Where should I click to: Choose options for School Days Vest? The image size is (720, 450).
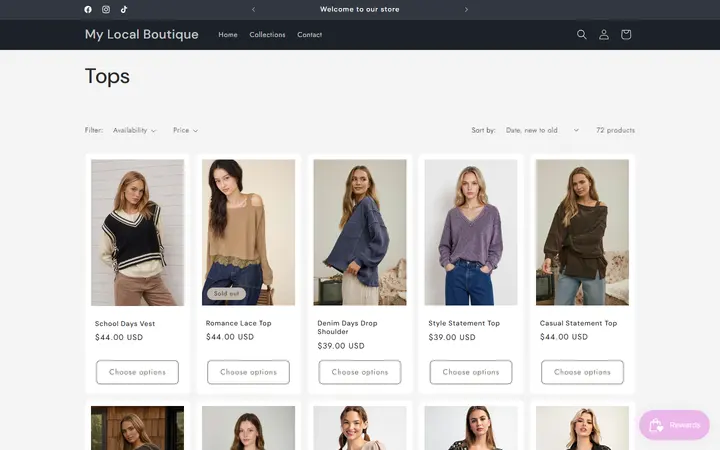137,372
